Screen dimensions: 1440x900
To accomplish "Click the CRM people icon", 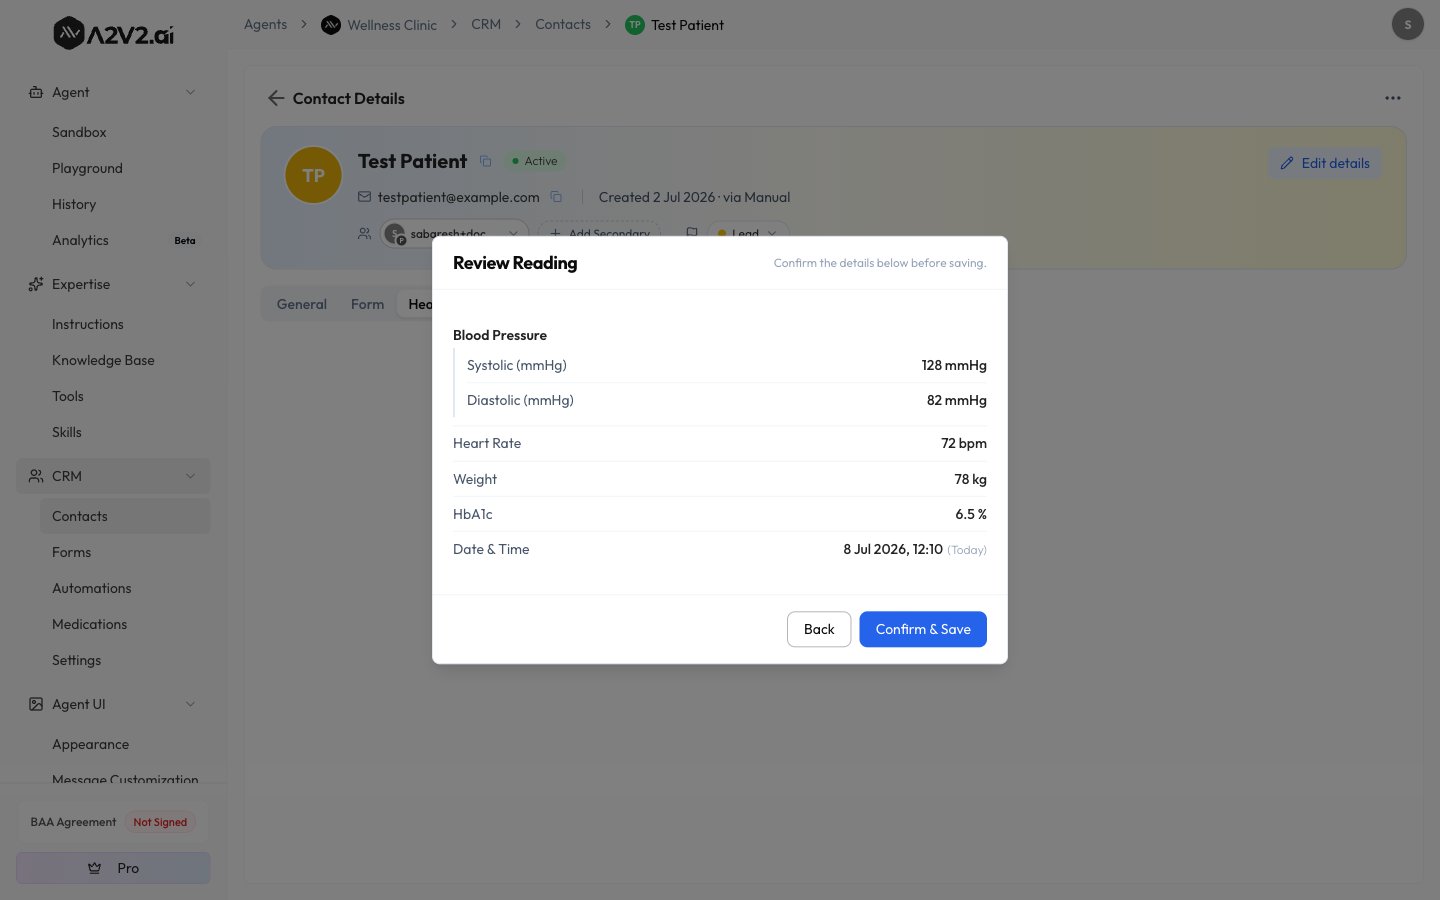I will tap(36, 476).
